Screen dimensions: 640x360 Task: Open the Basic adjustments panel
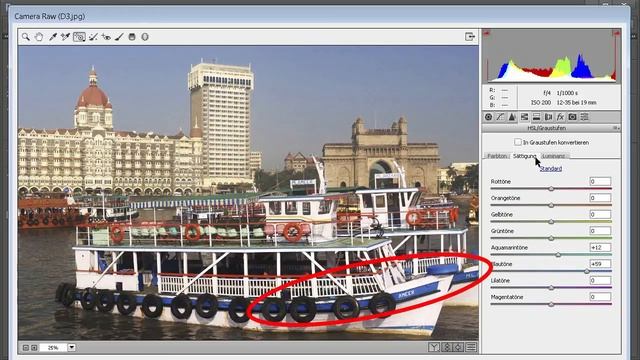point(488,117)
